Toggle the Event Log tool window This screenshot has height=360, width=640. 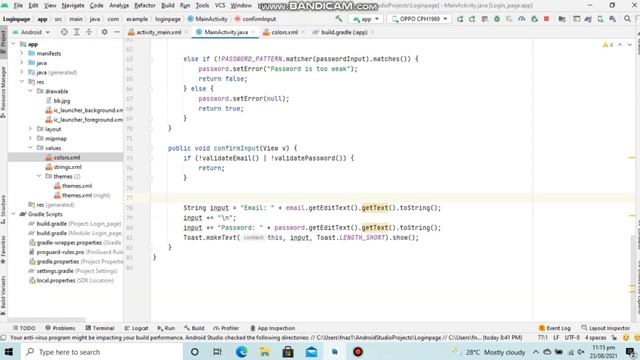[554, 328]
